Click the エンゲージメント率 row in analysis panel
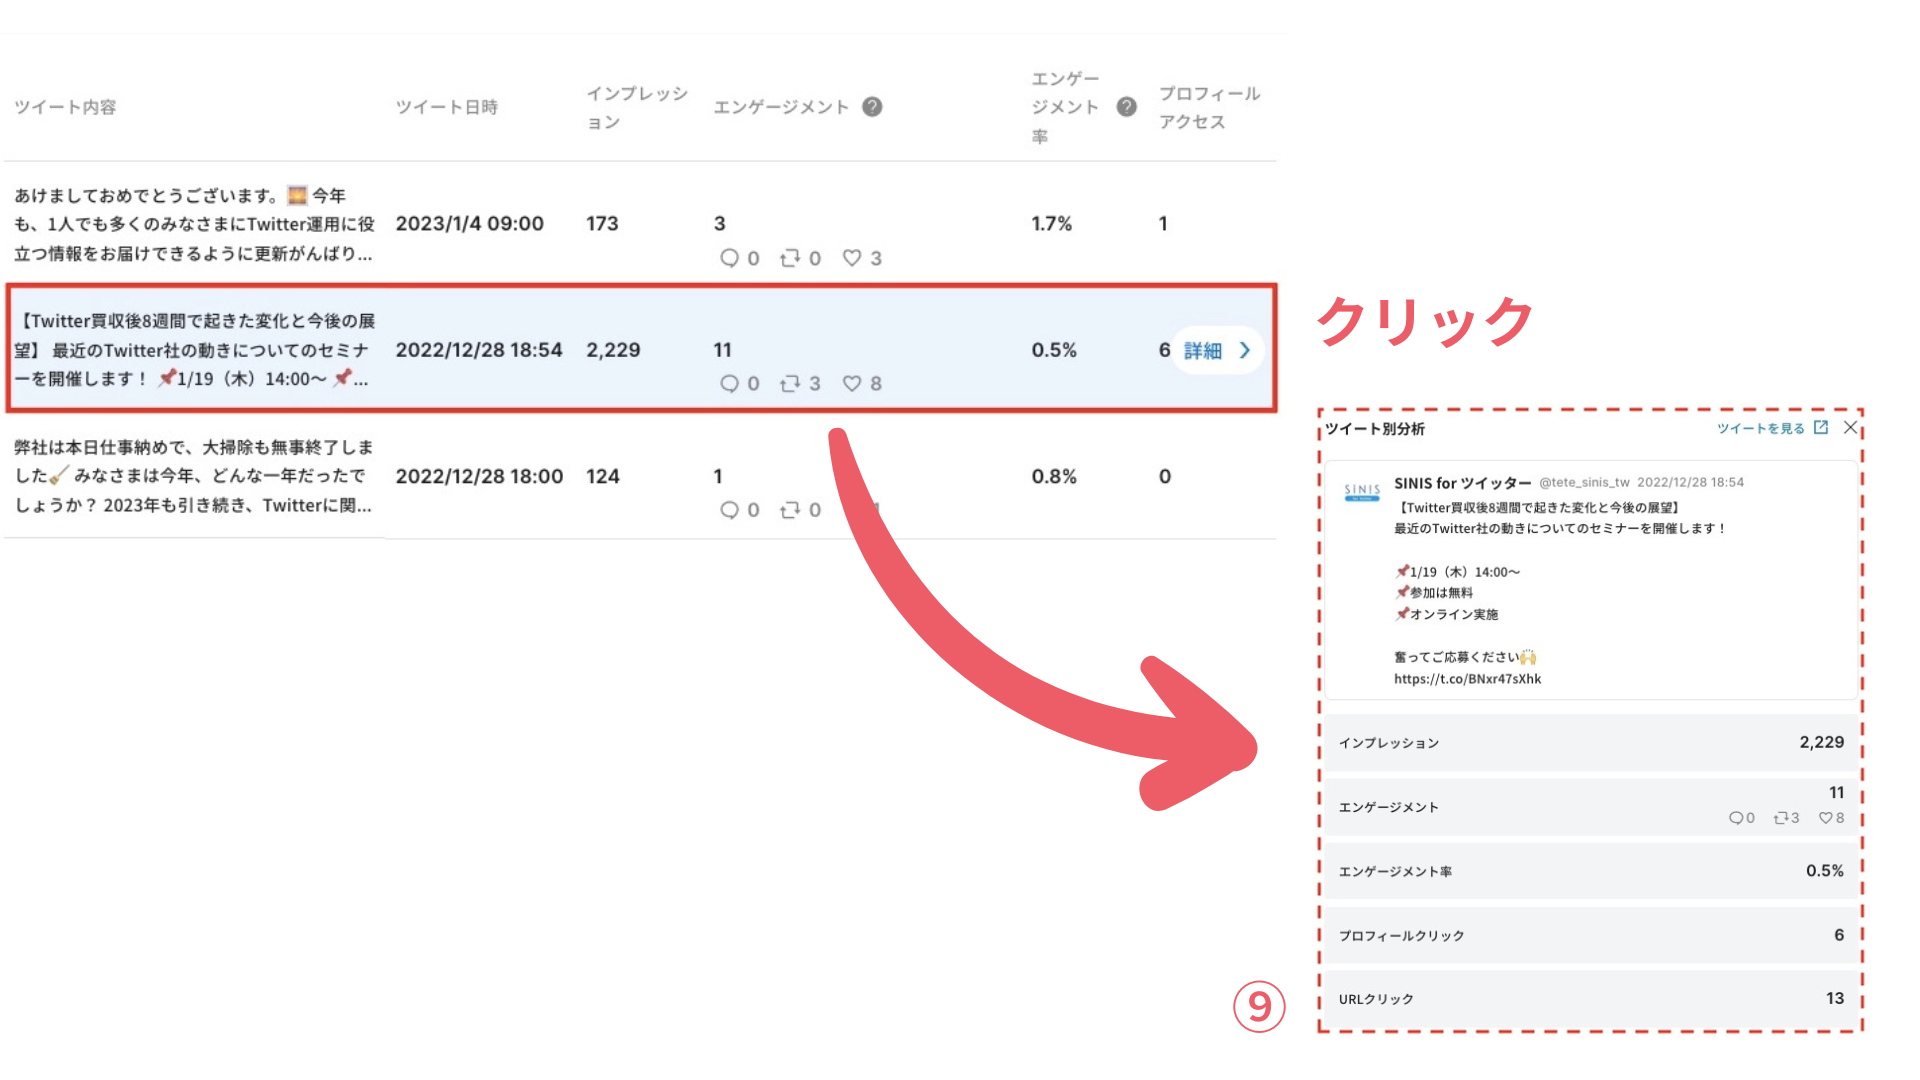This screenshot has height=1080, width=1920. point(1591,871)
